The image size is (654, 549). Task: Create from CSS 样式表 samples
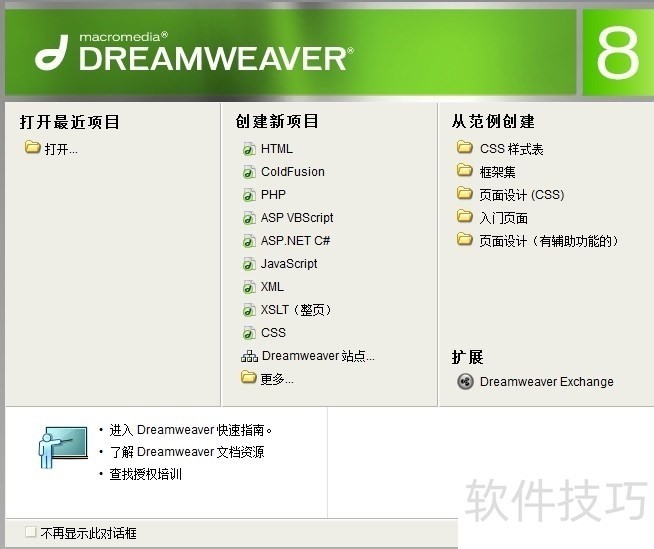(x=511, y=149)
